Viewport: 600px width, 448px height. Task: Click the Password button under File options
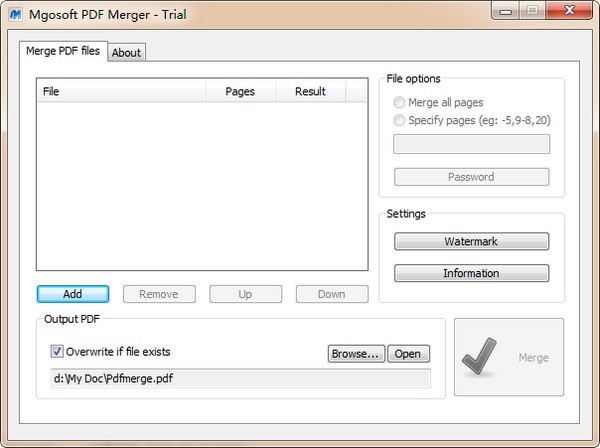pyautogui.click(x=471, y=177)
